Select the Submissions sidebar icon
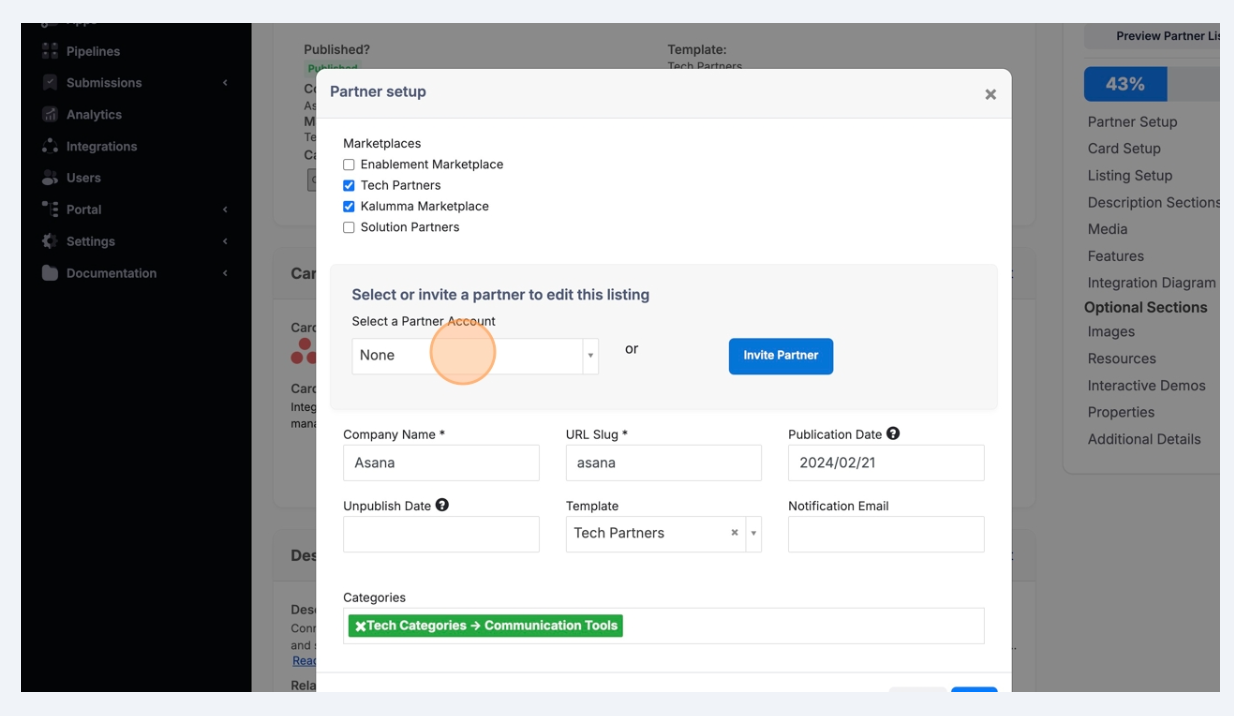 click(50, 83)
